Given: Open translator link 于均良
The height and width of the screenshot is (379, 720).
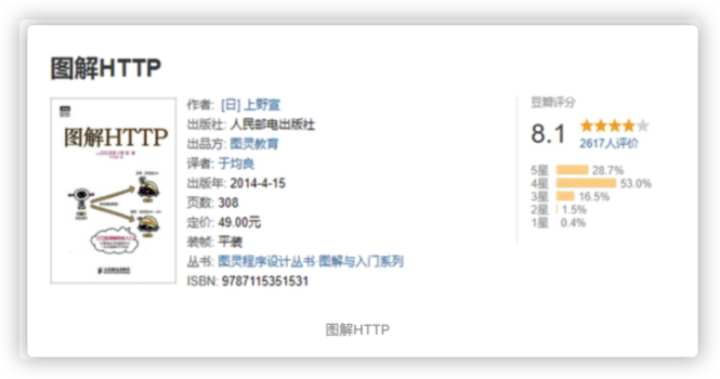Looking at the screenshot, I should pyautogui.click(x=236, y=164).
